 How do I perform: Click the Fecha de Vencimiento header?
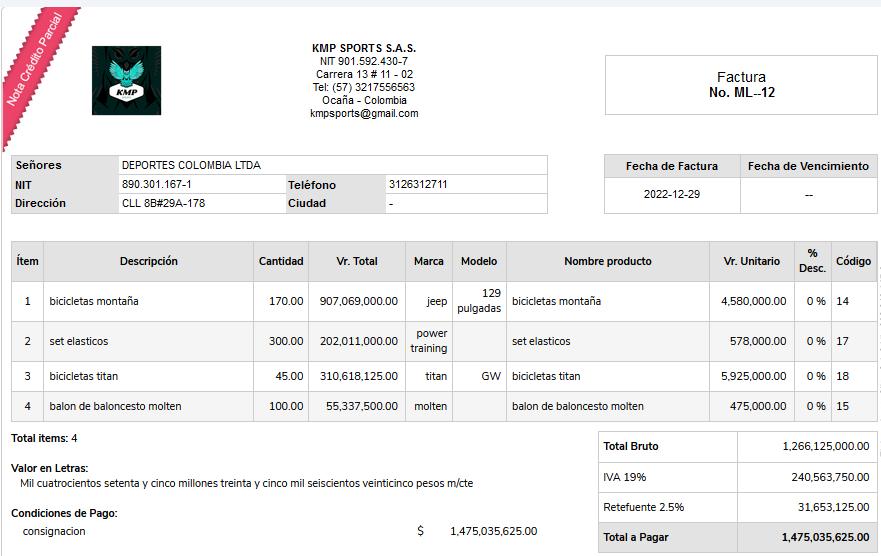tap(808, 166)
